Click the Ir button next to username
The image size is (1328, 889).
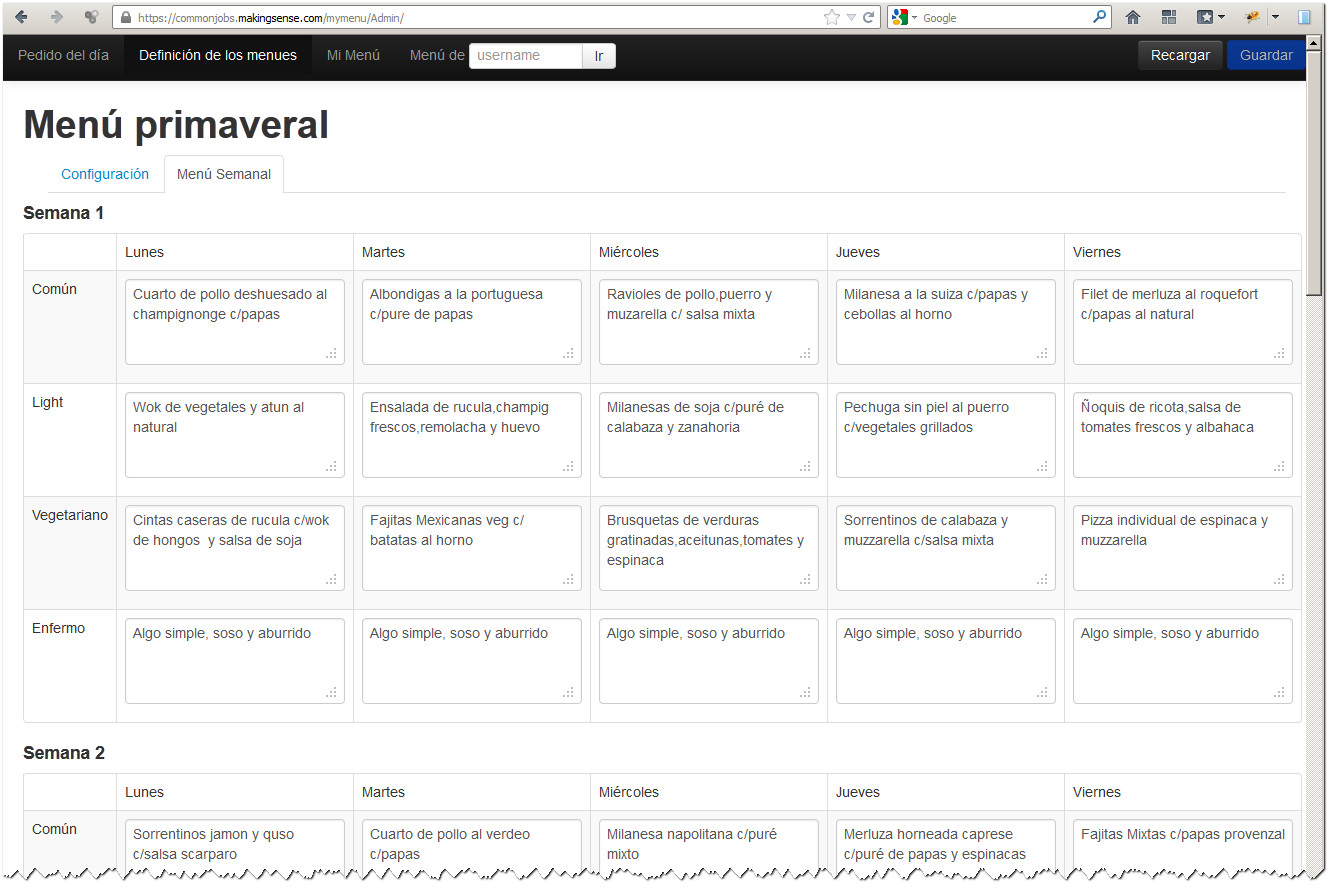[x=599, y=56]
